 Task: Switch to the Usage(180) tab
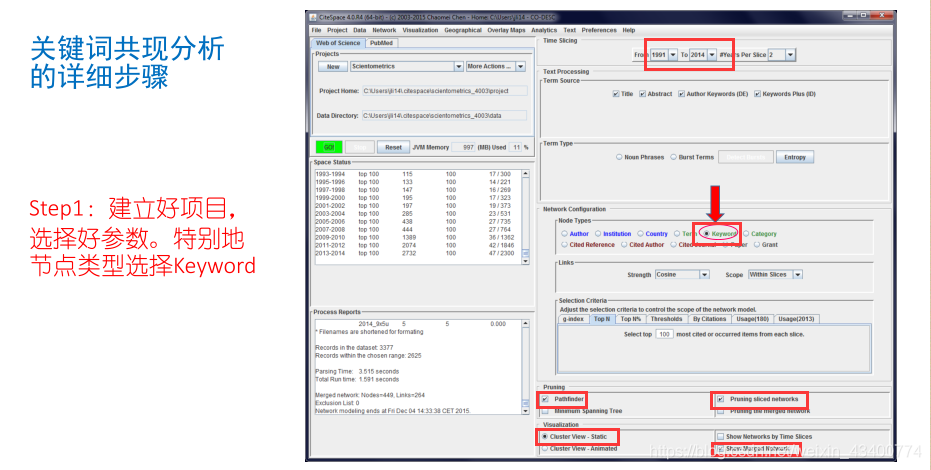pyautogui.click(x=752, y=319)
